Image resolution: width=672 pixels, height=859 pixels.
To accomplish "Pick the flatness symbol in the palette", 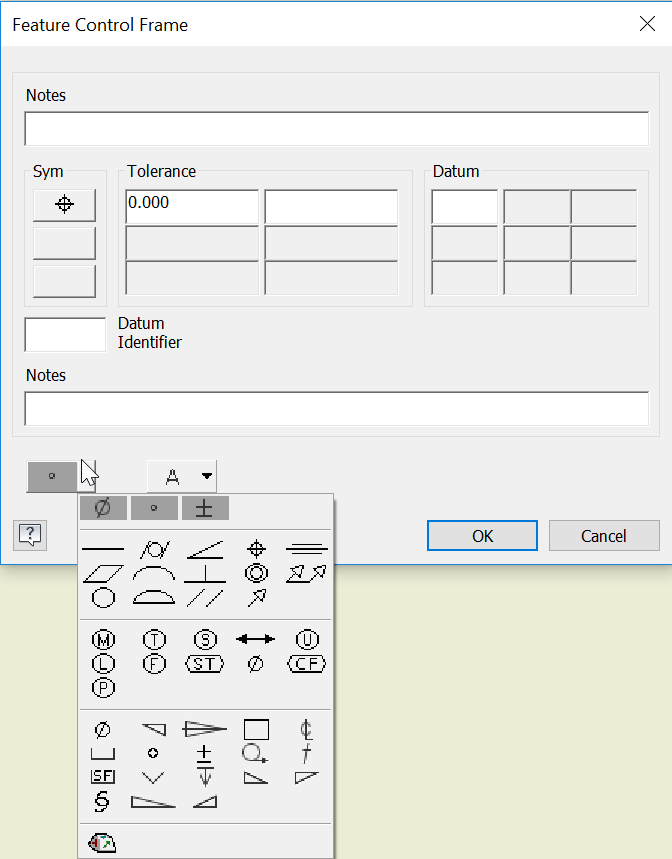I will [103, 573].
